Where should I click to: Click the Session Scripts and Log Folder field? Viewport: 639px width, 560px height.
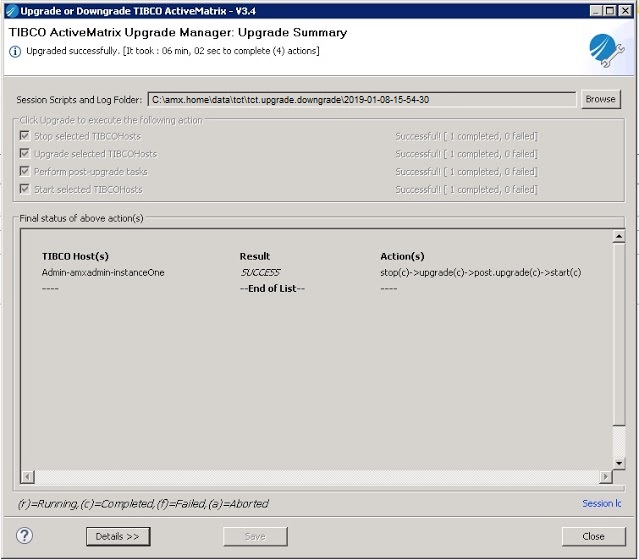362,99
